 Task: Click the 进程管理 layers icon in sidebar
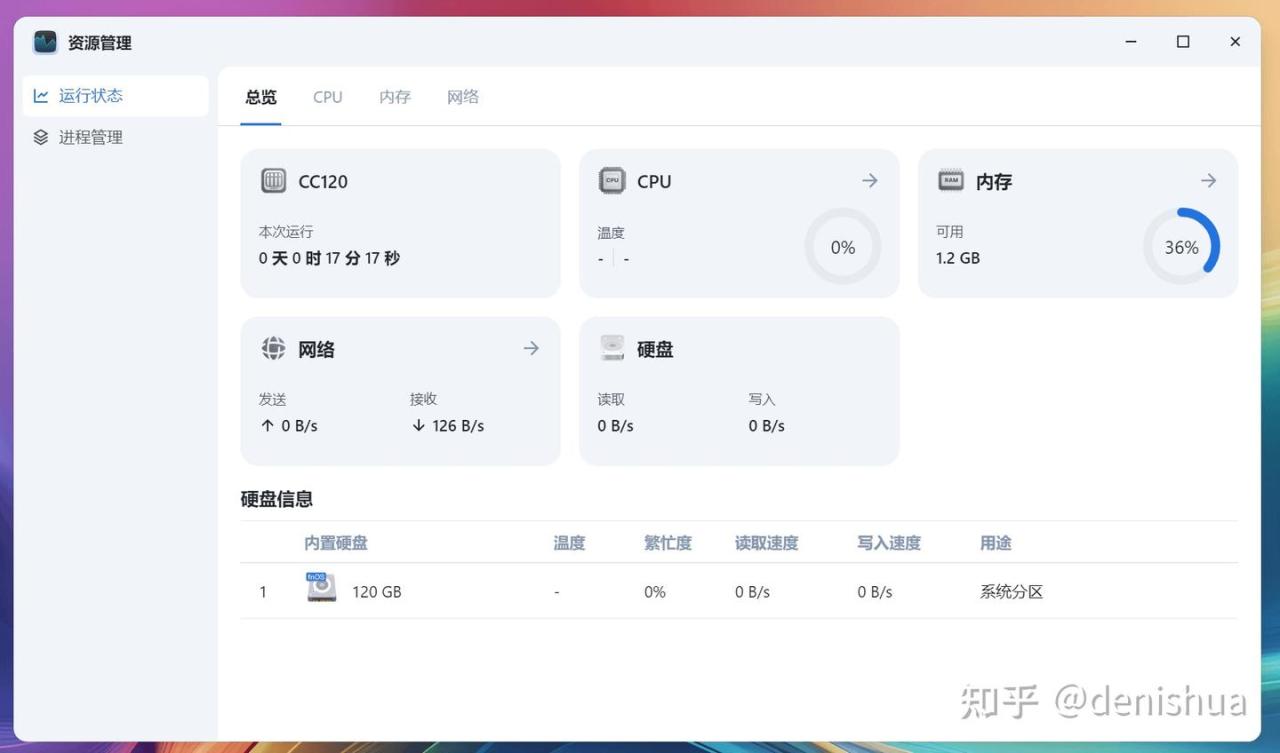click(x=41, y=138)
